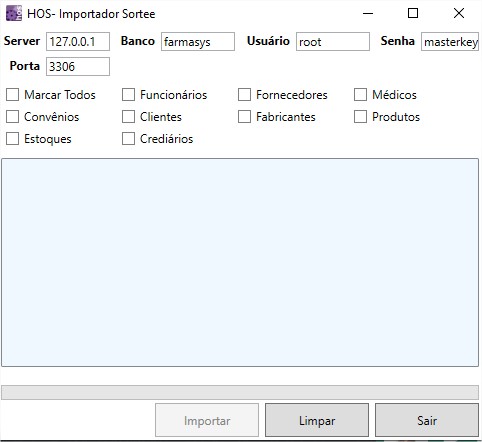
Task: Toggle the Crediários checkbox
Action: [128, 139]
